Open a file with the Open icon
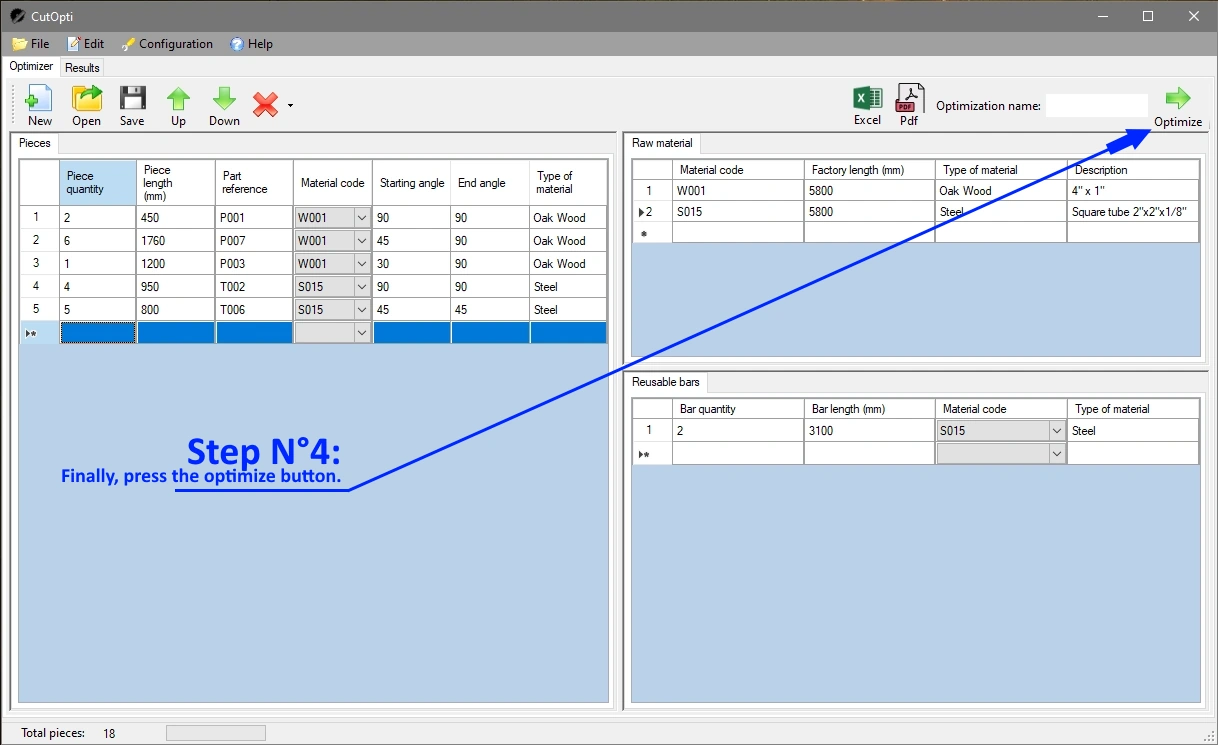The width and height of the screenshot is (1218, 745). click(x=87, y=105)
